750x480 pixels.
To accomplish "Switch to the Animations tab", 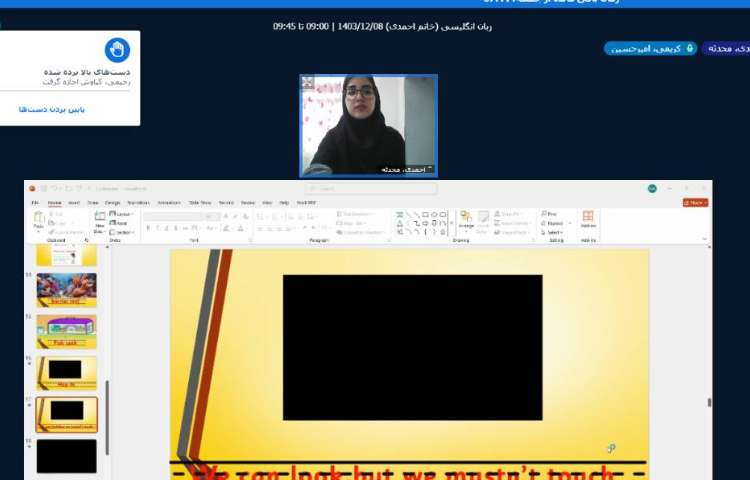I will point(169,203).
